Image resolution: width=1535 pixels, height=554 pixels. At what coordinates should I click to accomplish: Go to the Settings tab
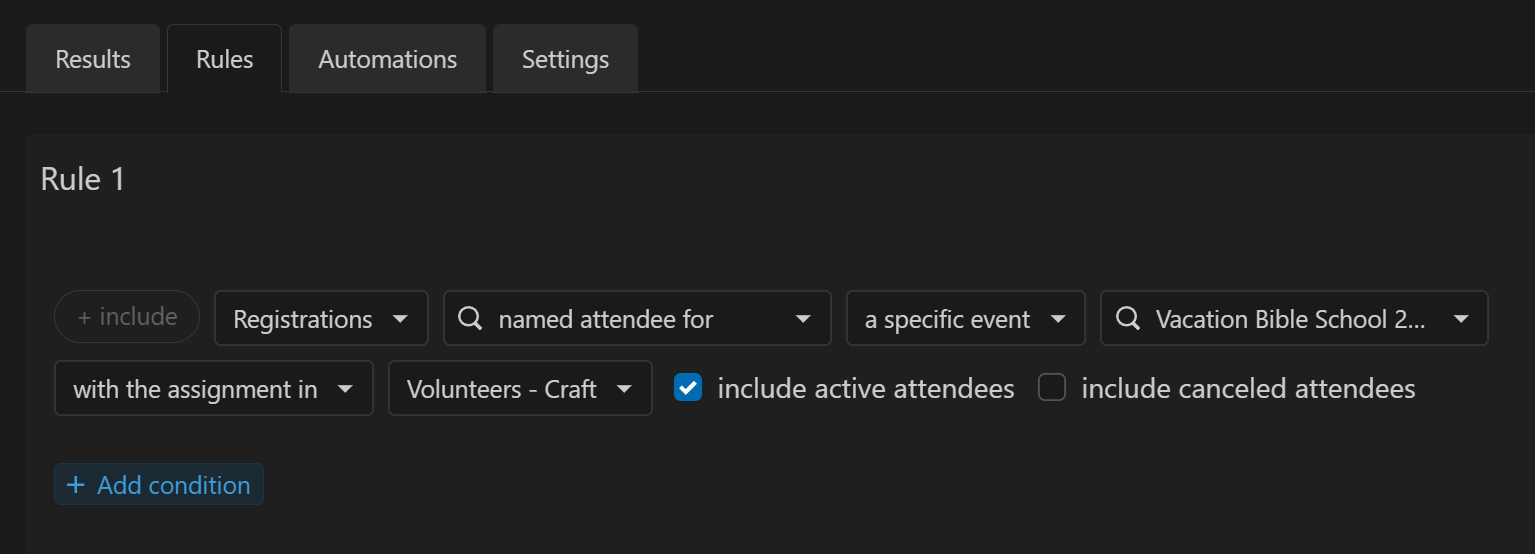click(565, 59)
